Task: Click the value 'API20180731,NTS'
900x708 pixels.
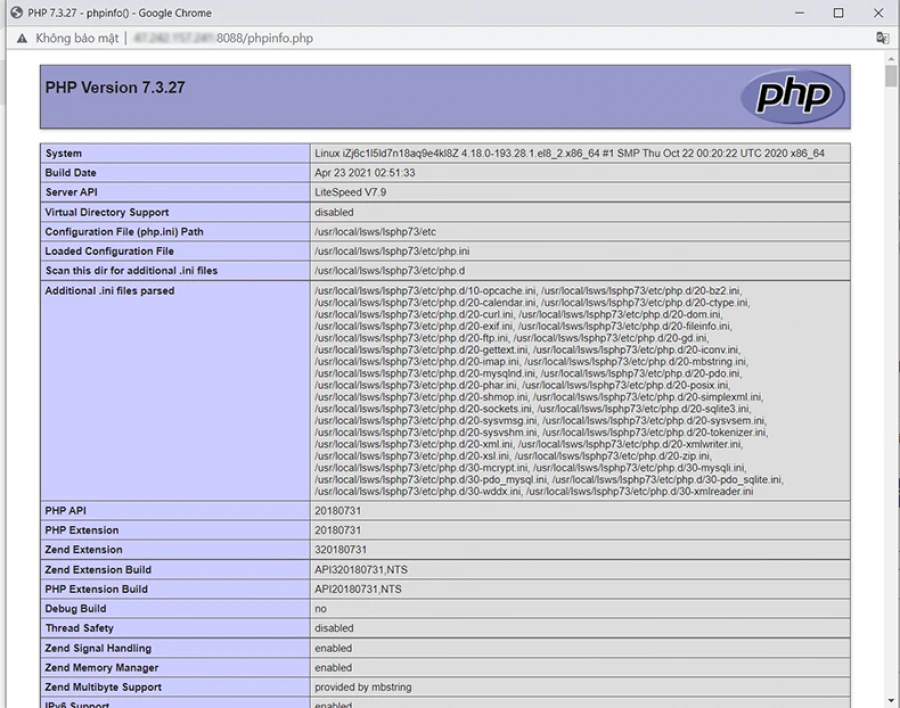Action: [x=358, y=589]
